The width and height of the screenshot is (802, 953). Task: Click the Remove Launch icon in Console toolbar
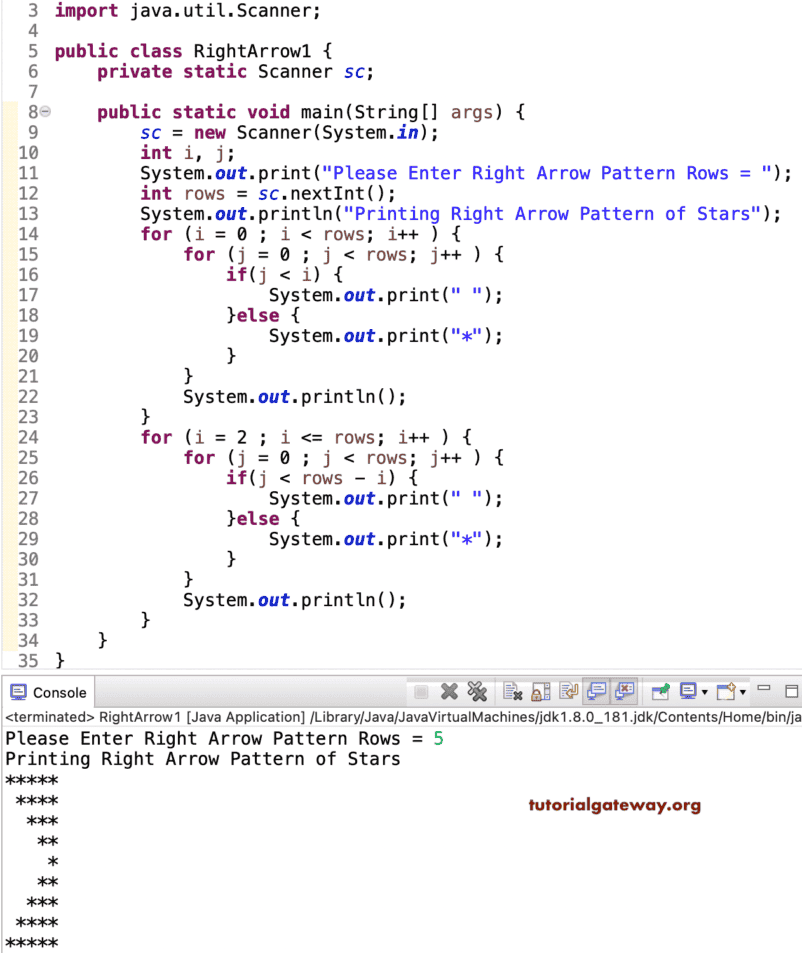pyautogui.click(x=449, y=691)
